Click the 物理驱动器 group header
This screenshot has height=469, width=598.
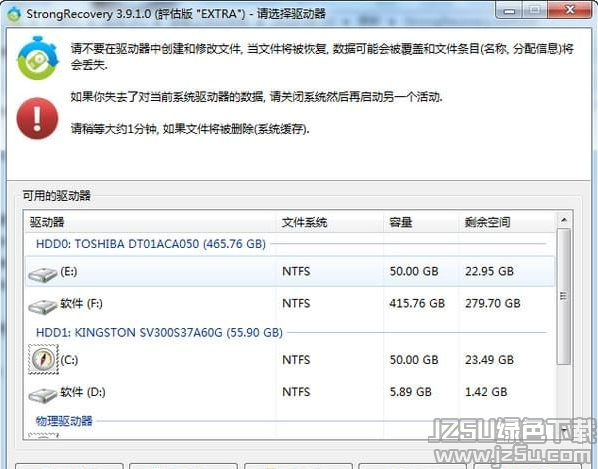pyautogui.click(x=64, y=421)
